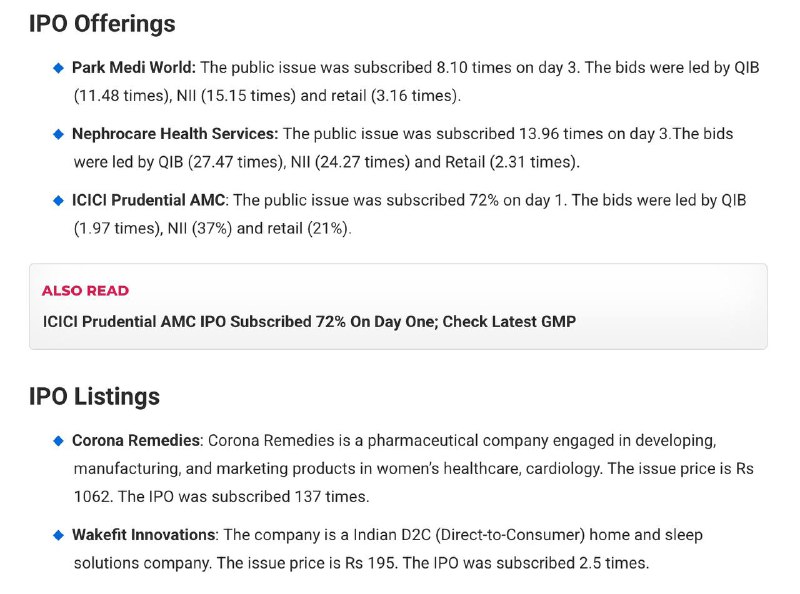Select the bold Nephrocare Health Services name

pos(175,134)
